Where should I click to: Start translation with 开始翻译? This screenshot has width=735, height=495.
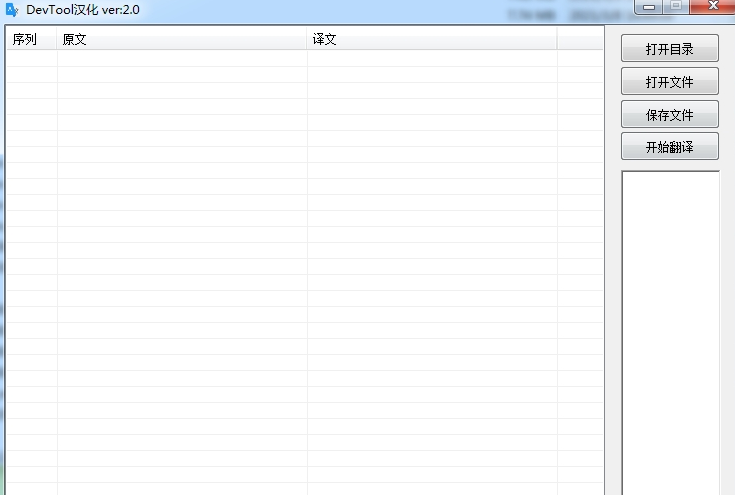coord(669,147)
